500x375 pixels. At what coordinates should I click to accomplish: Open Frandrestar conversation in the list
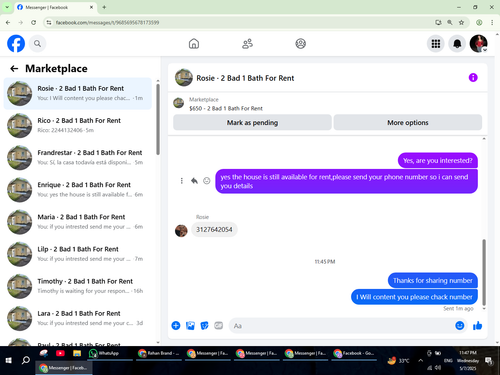78,158
